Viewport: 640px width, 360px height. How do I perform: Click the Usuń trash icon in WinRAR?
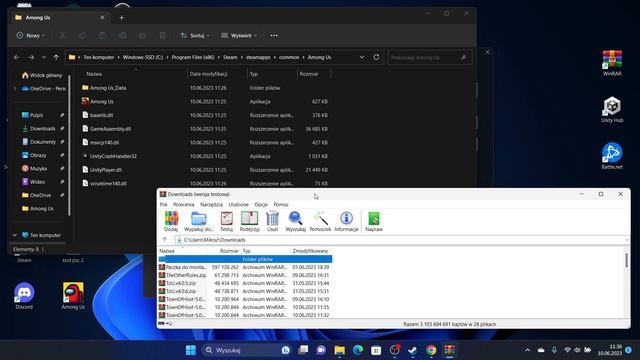click(x=272, y=222)
